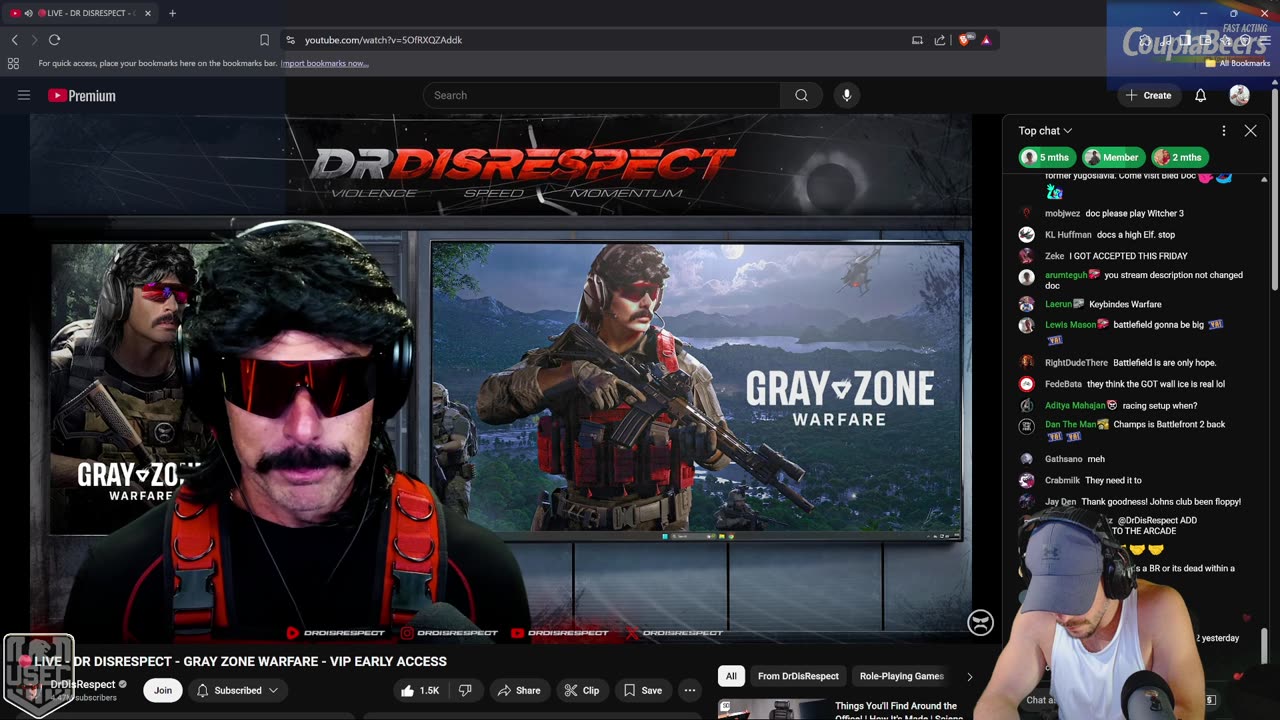
Task: Mute the tab using its speaker icon
Action: tap(28, 13)
